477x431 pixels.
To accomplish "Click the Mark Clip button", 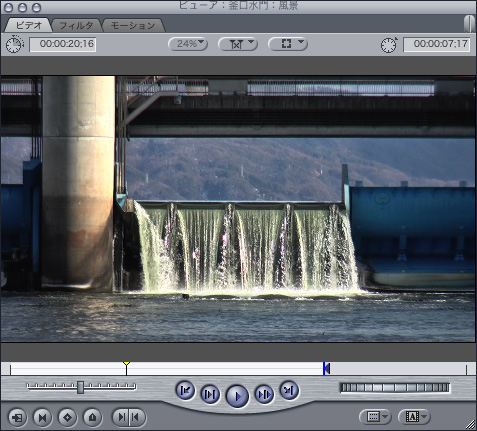I will click(43, 417).
